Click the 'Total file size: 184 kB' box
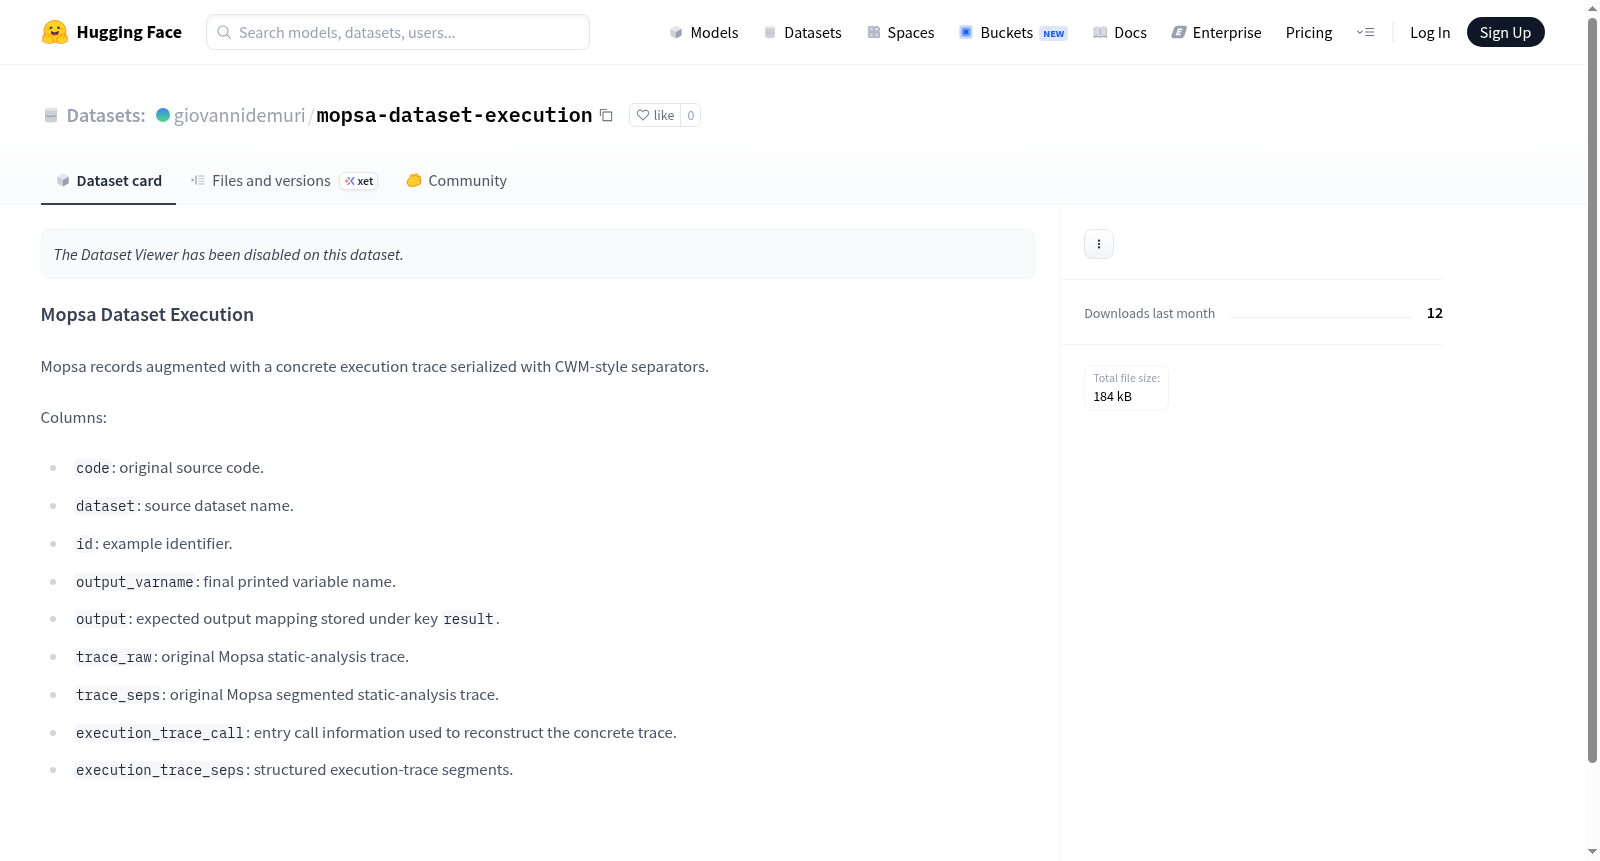 pyautogui.click(x=1127, y=388)
